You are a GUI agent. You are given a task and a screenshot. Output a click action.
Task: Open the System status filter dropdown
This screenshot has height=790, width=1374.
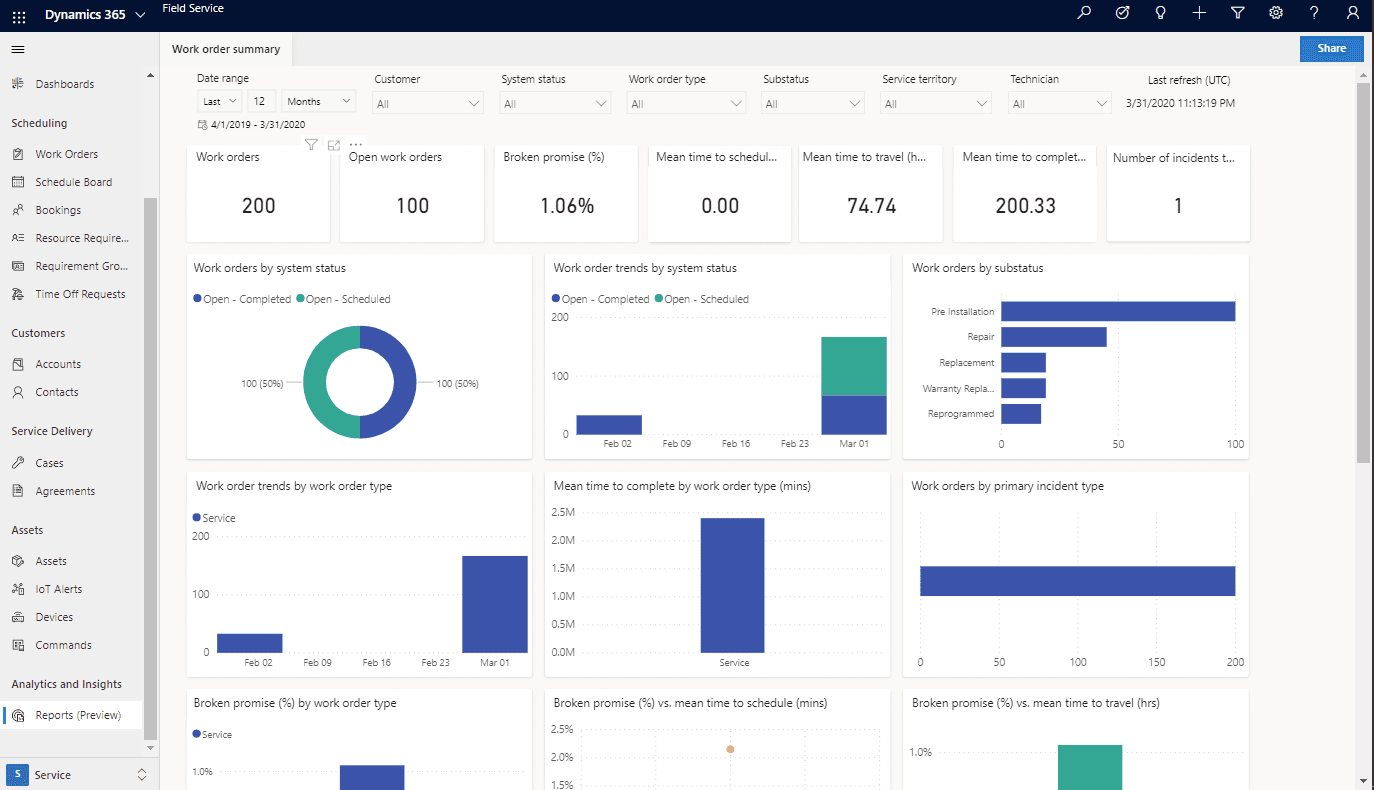555,103
